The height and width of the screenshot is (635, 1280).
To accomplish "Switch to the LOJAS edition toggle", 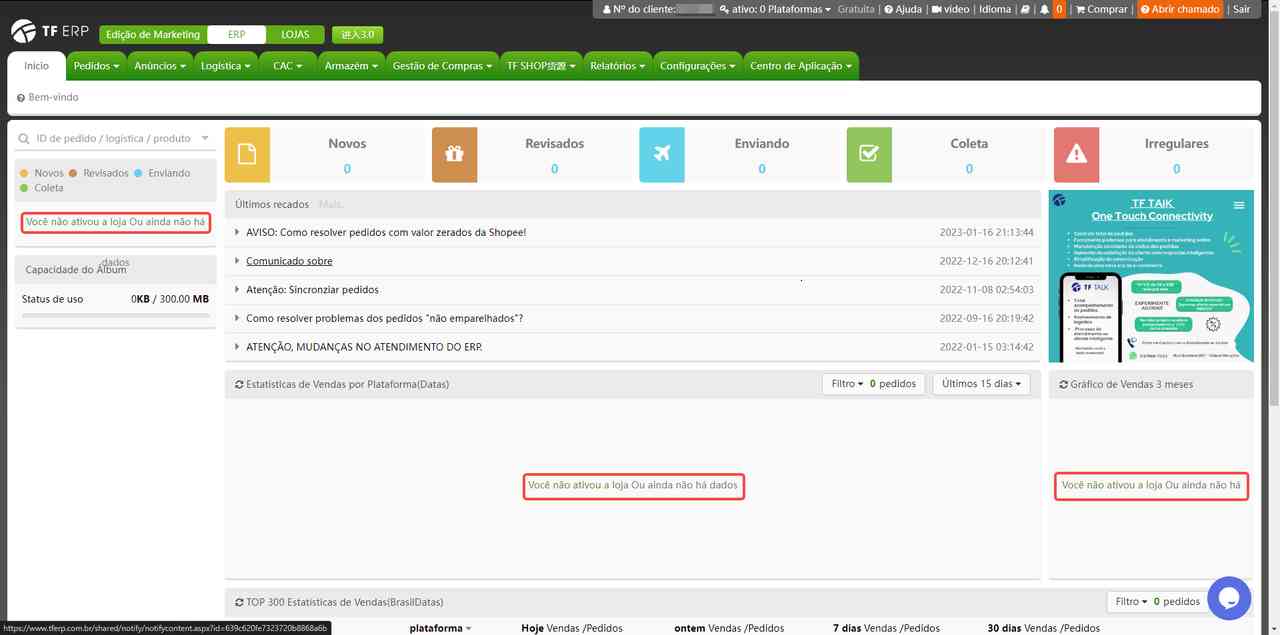I will (295, 34).
